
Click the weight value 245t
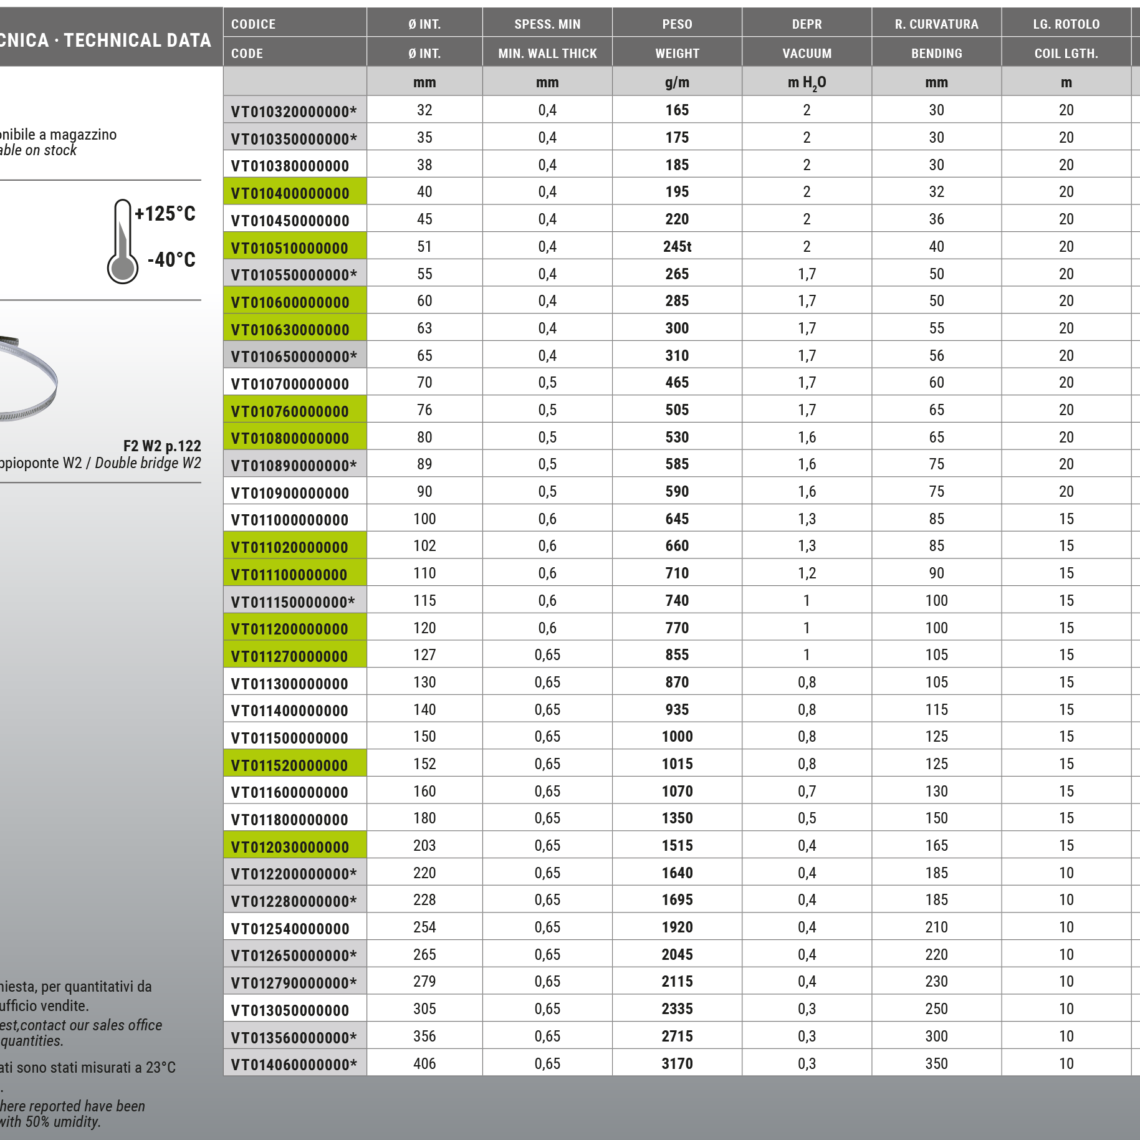[x=676, y=247]
